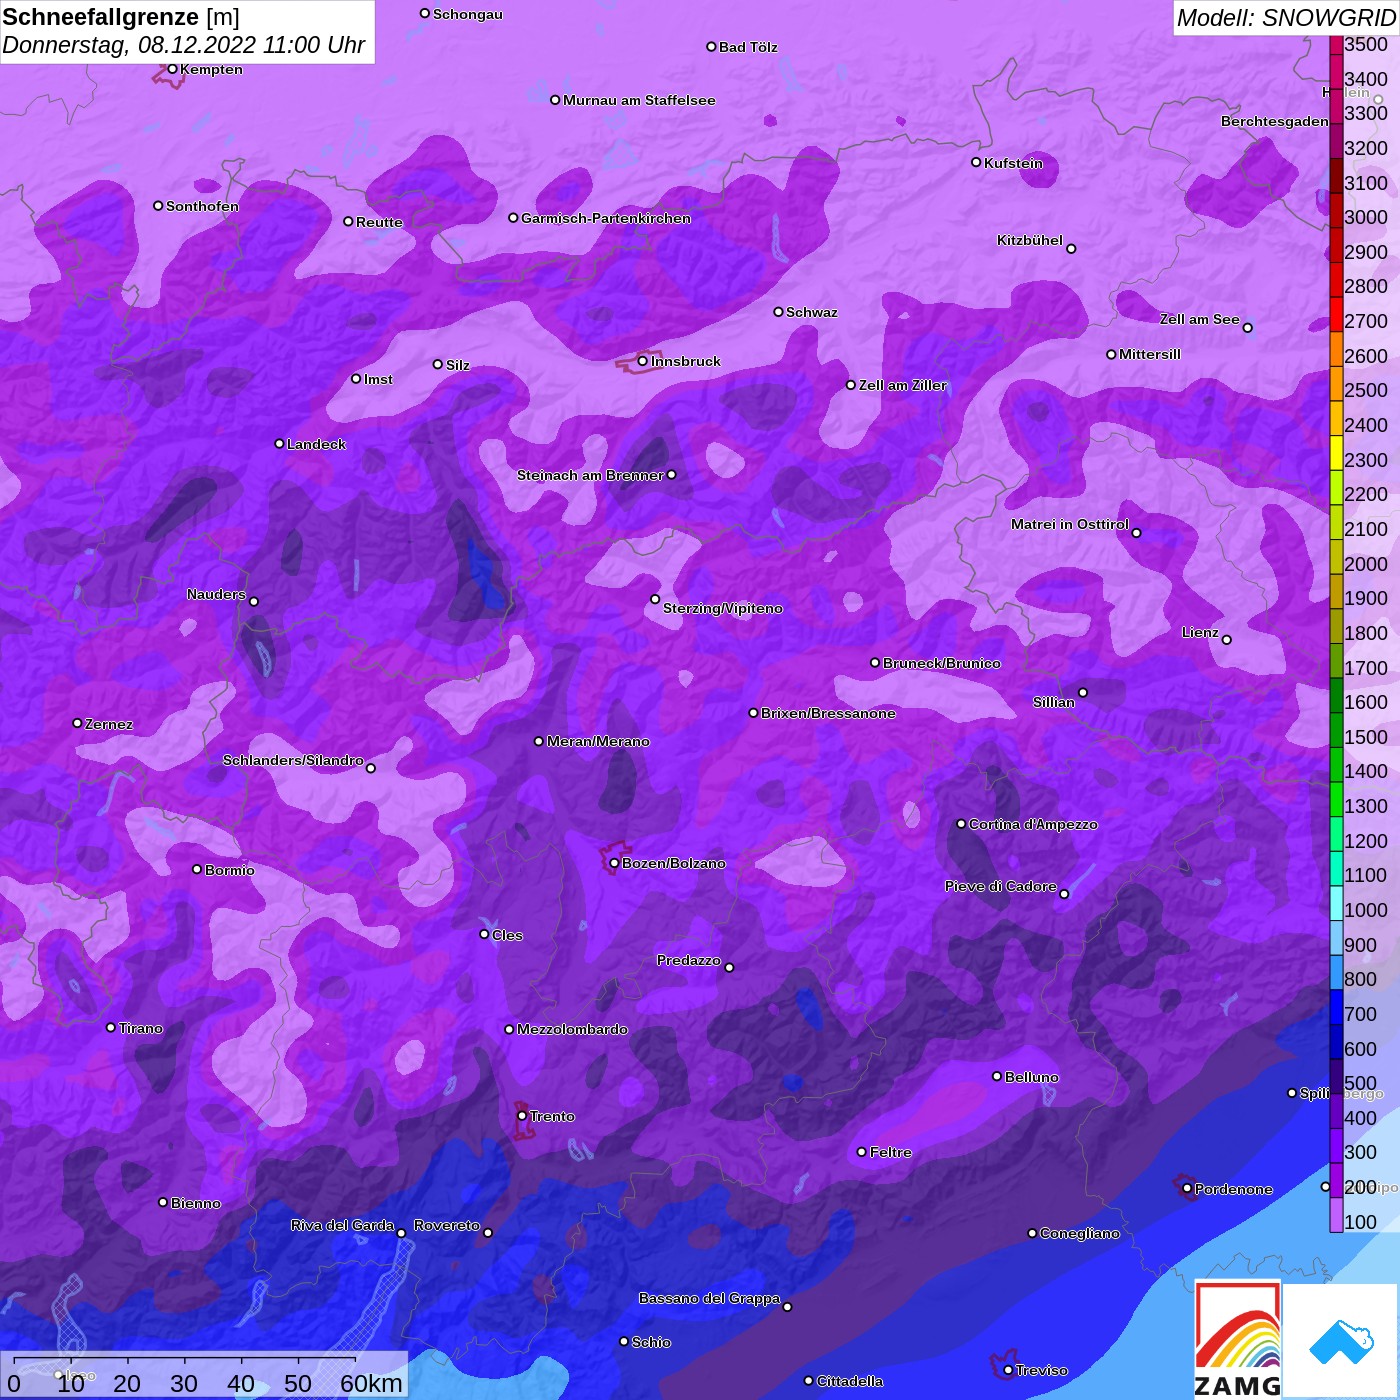Select the Treviso label

click(x=1042, y=1370)
